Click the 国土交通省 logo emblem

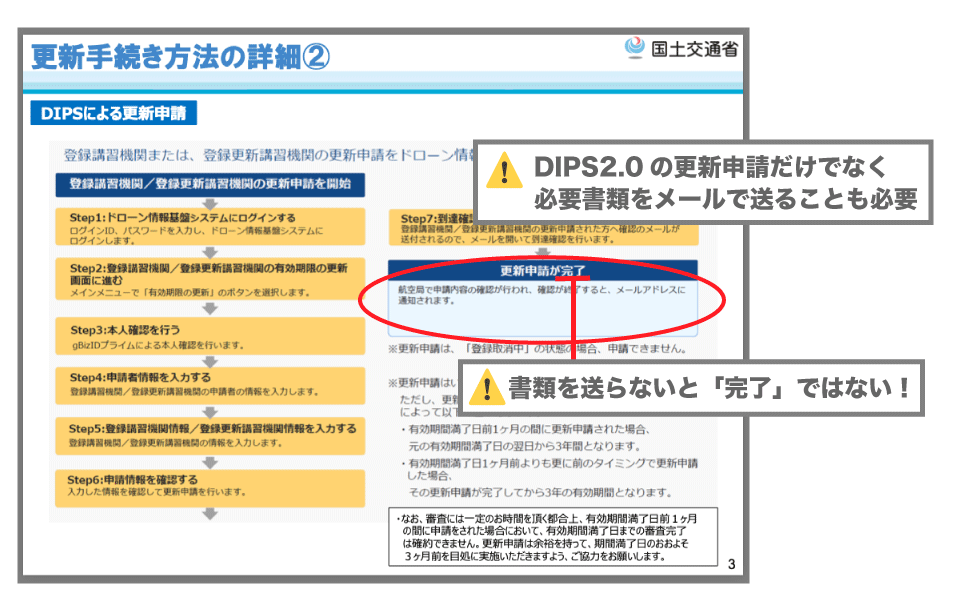click(x=635, y=48)
